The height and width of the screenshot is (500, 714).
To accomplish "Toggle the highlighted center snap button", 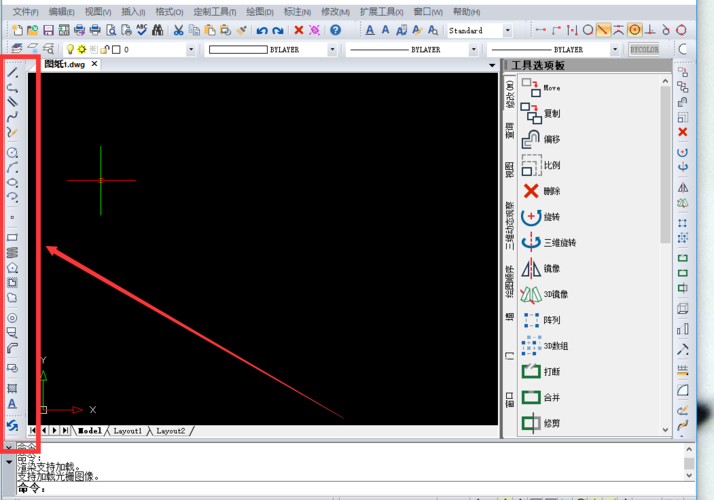I will coord(634,30).
